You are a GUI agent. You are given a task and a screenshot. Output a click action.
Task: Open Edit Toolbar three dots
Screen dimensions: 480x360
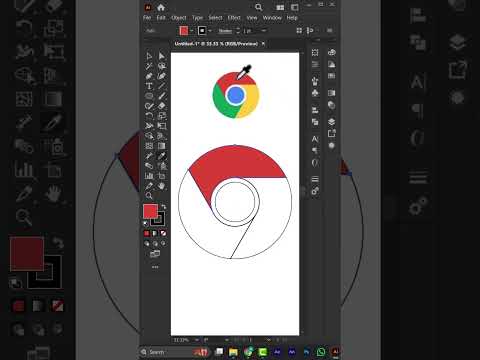click(x=155, y=267)
